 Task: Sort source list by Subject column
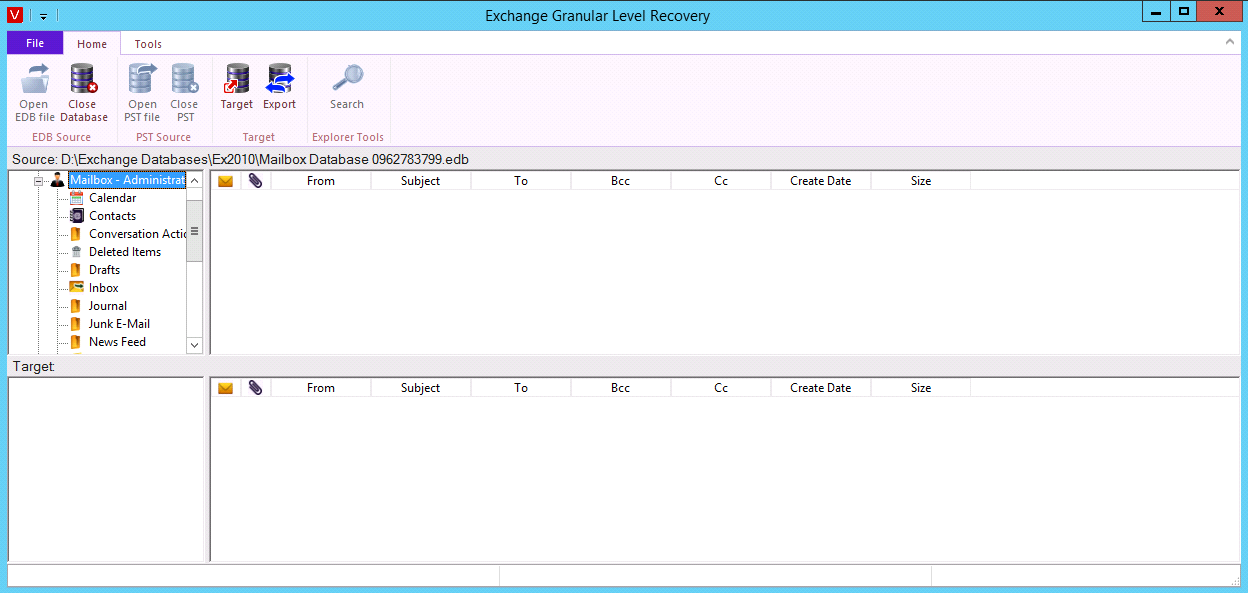421,181
